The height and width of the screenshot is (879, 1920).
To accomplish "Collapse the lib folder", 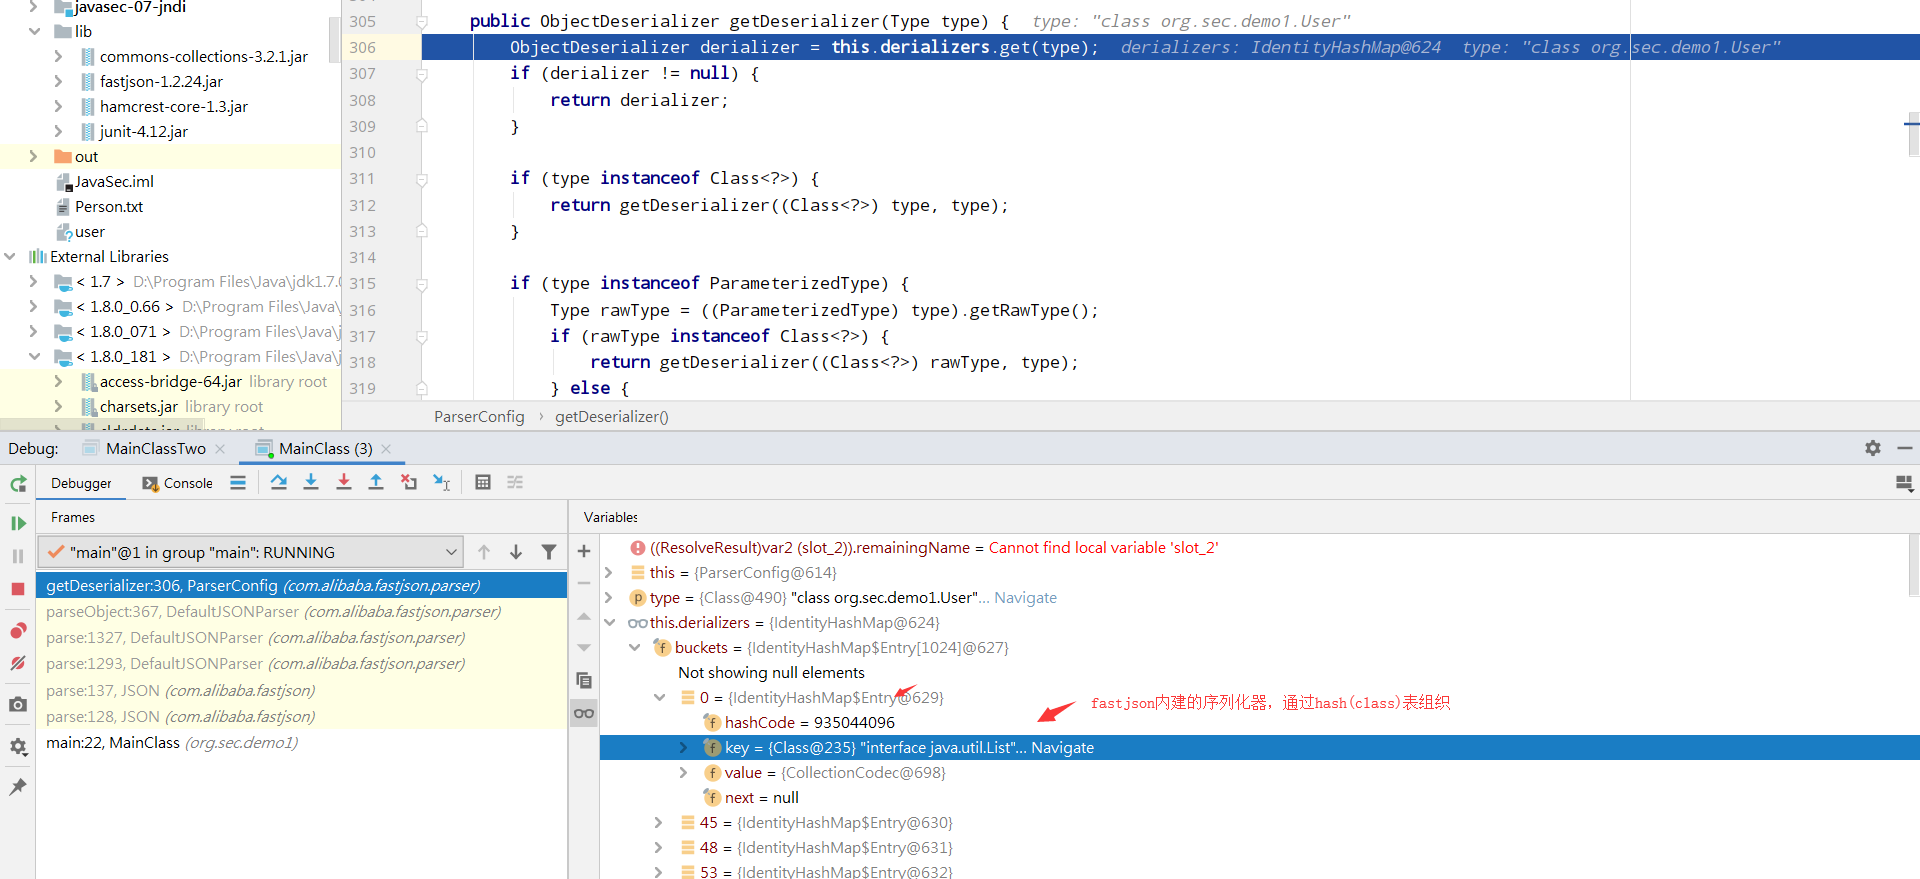I will tap(34, 32).
